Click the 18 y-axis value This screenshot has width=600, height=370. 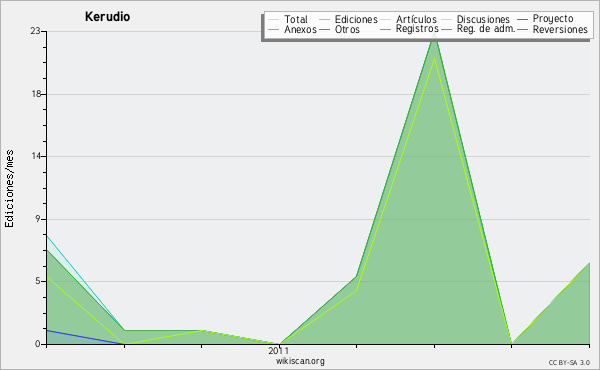36,94
